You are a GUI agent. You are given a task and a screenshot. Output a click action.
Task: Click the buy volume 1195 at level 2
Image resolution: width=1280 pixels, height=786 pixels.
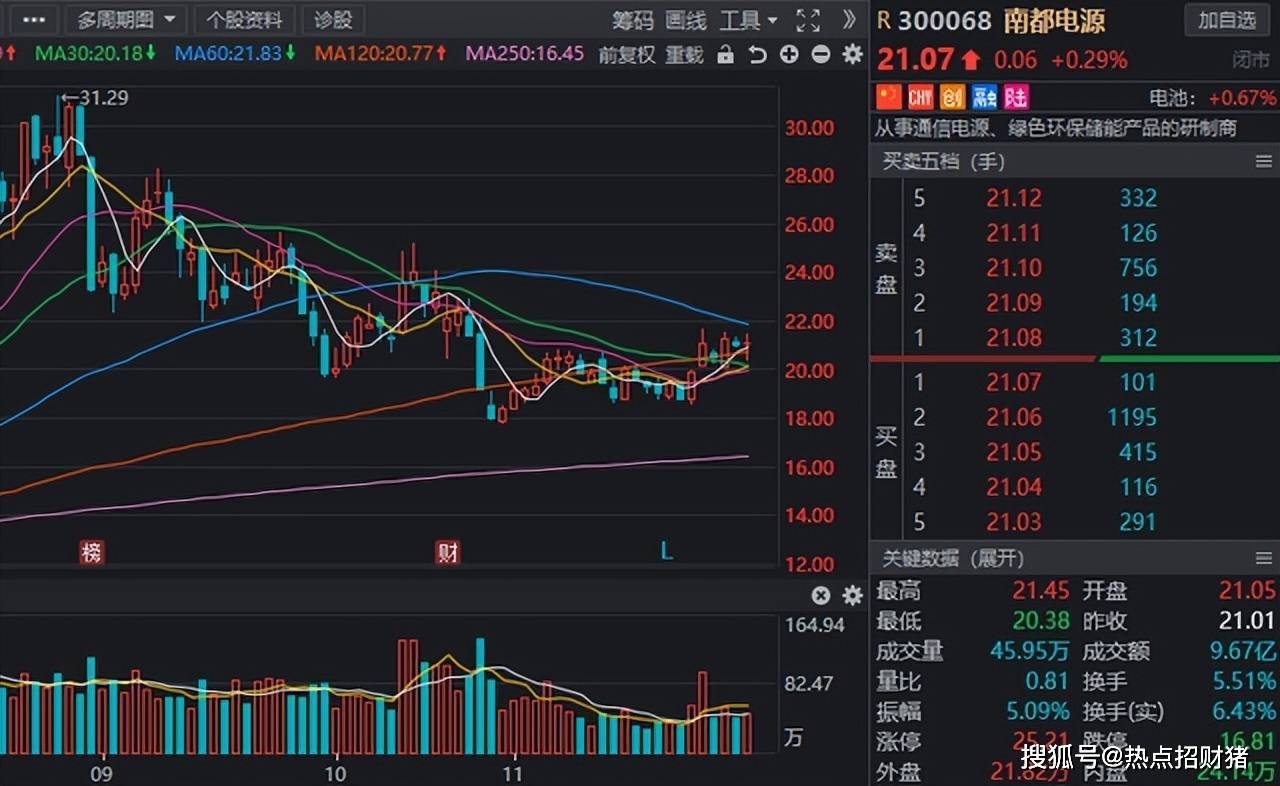(1132, 417)
